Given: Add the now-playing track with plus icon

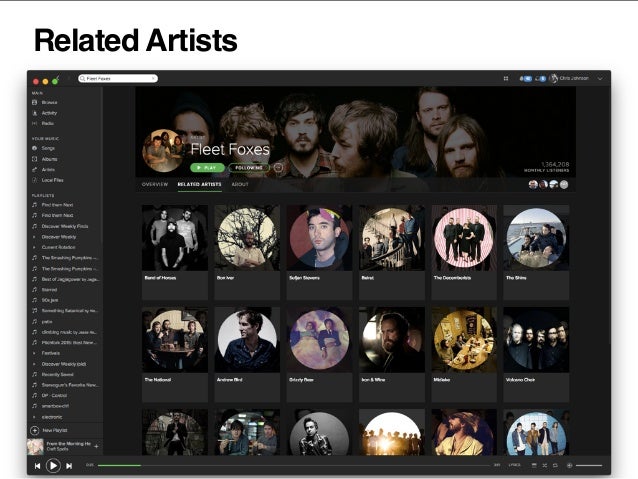Looking at the screenshot, I should pyautogui.click(x=96, y=446).
